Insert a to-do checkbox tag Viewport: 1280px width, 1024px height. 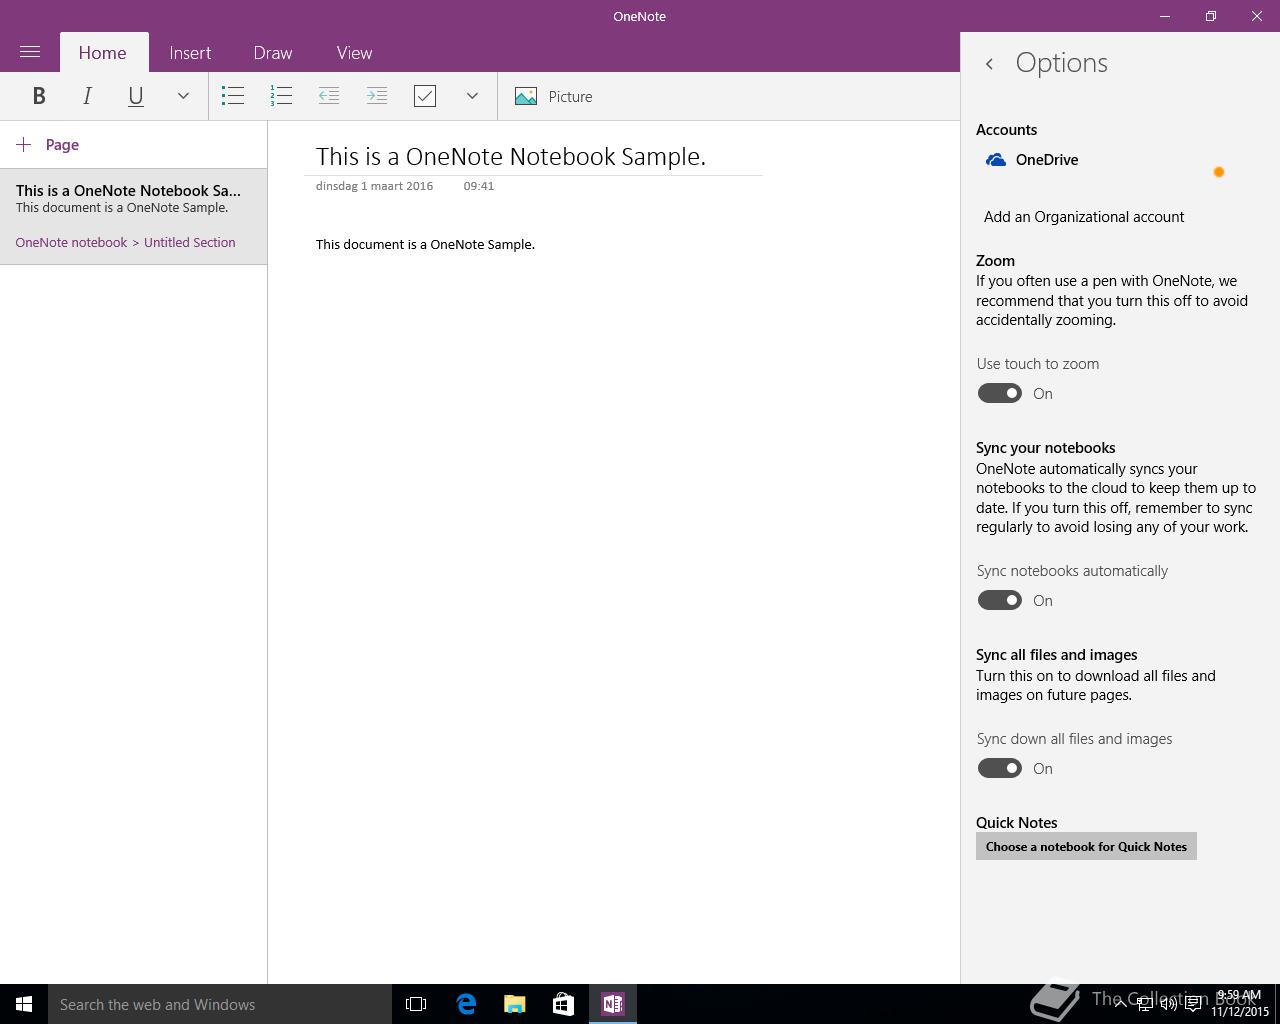[x=425, y=96]
